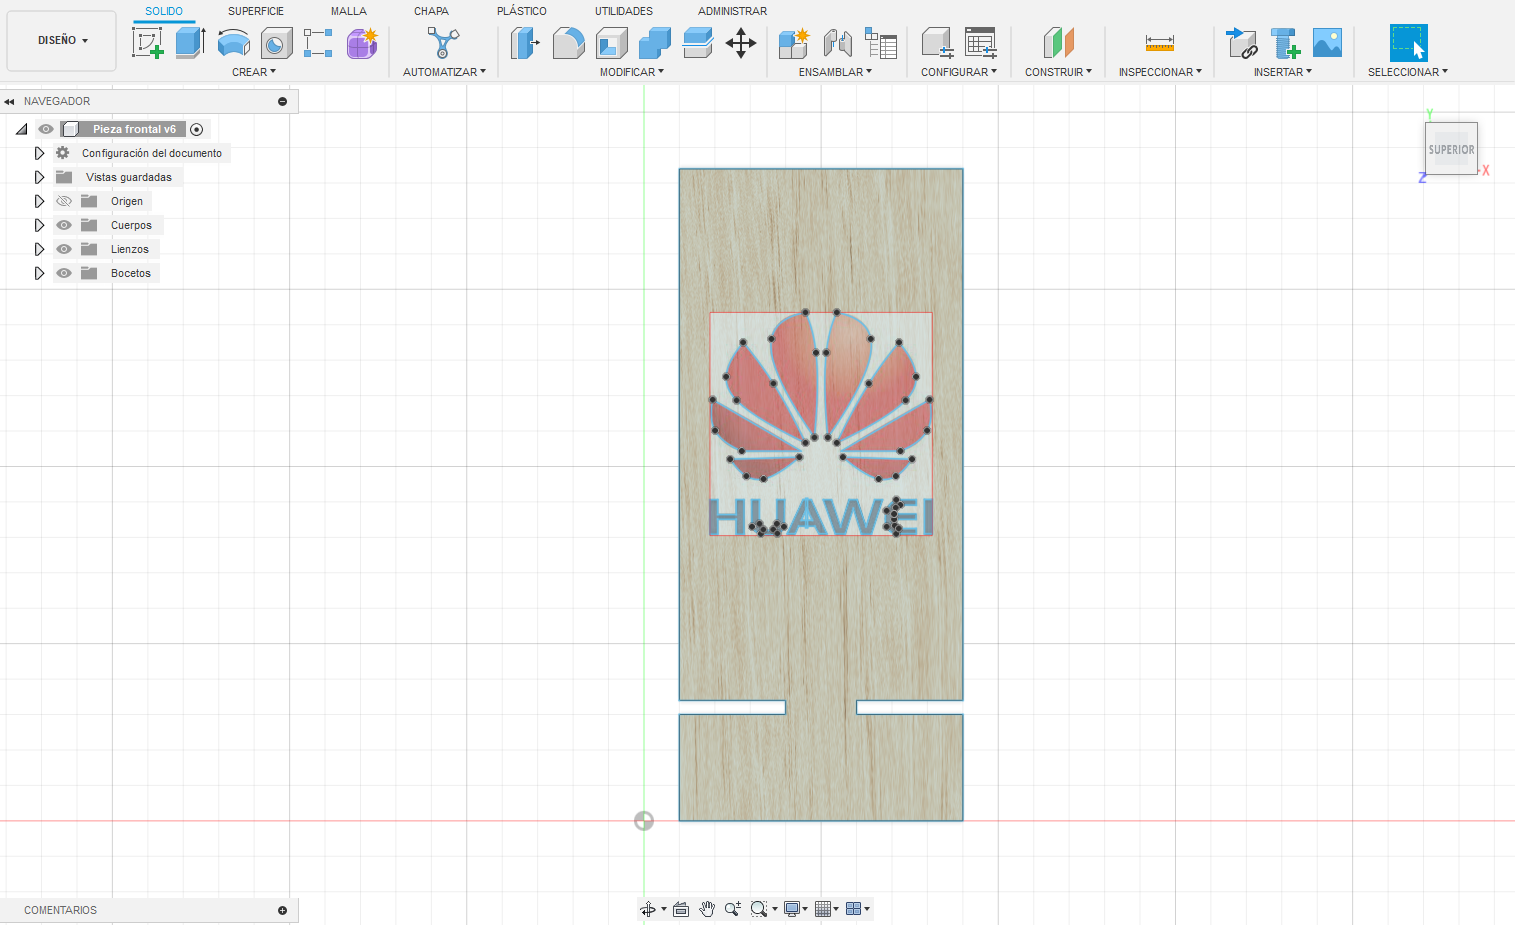Switch to the MALLA tab
The image size is (1515, 925).
pos(349,11)
